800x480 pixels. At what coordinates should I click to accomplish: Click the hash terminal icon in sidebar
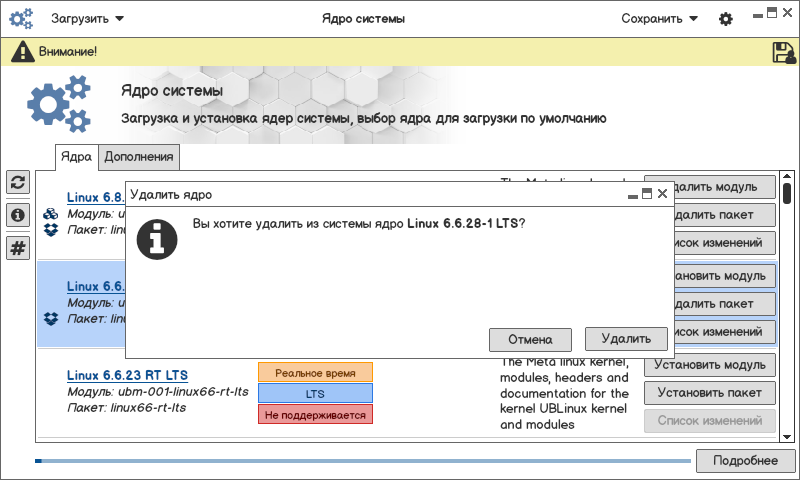tap(18, 248)
